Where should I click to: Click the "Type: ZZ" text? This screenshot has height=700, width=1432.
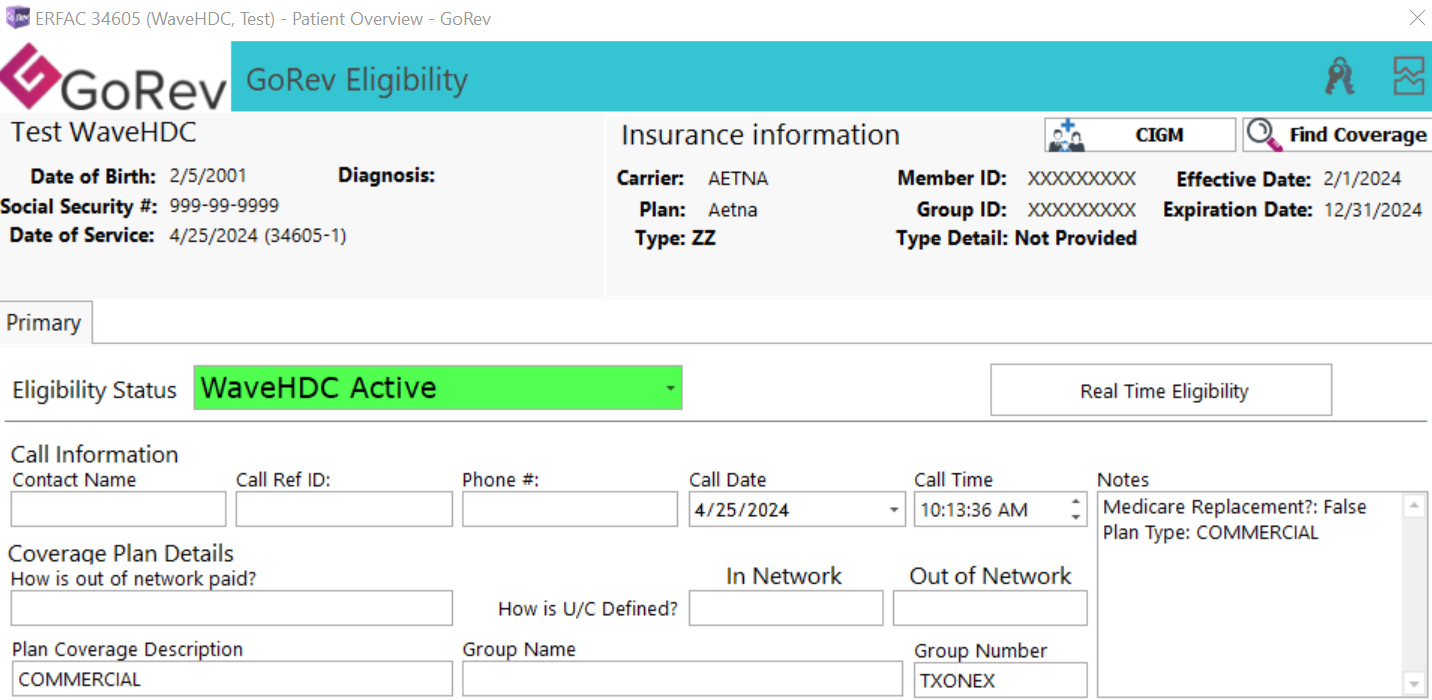675,239
